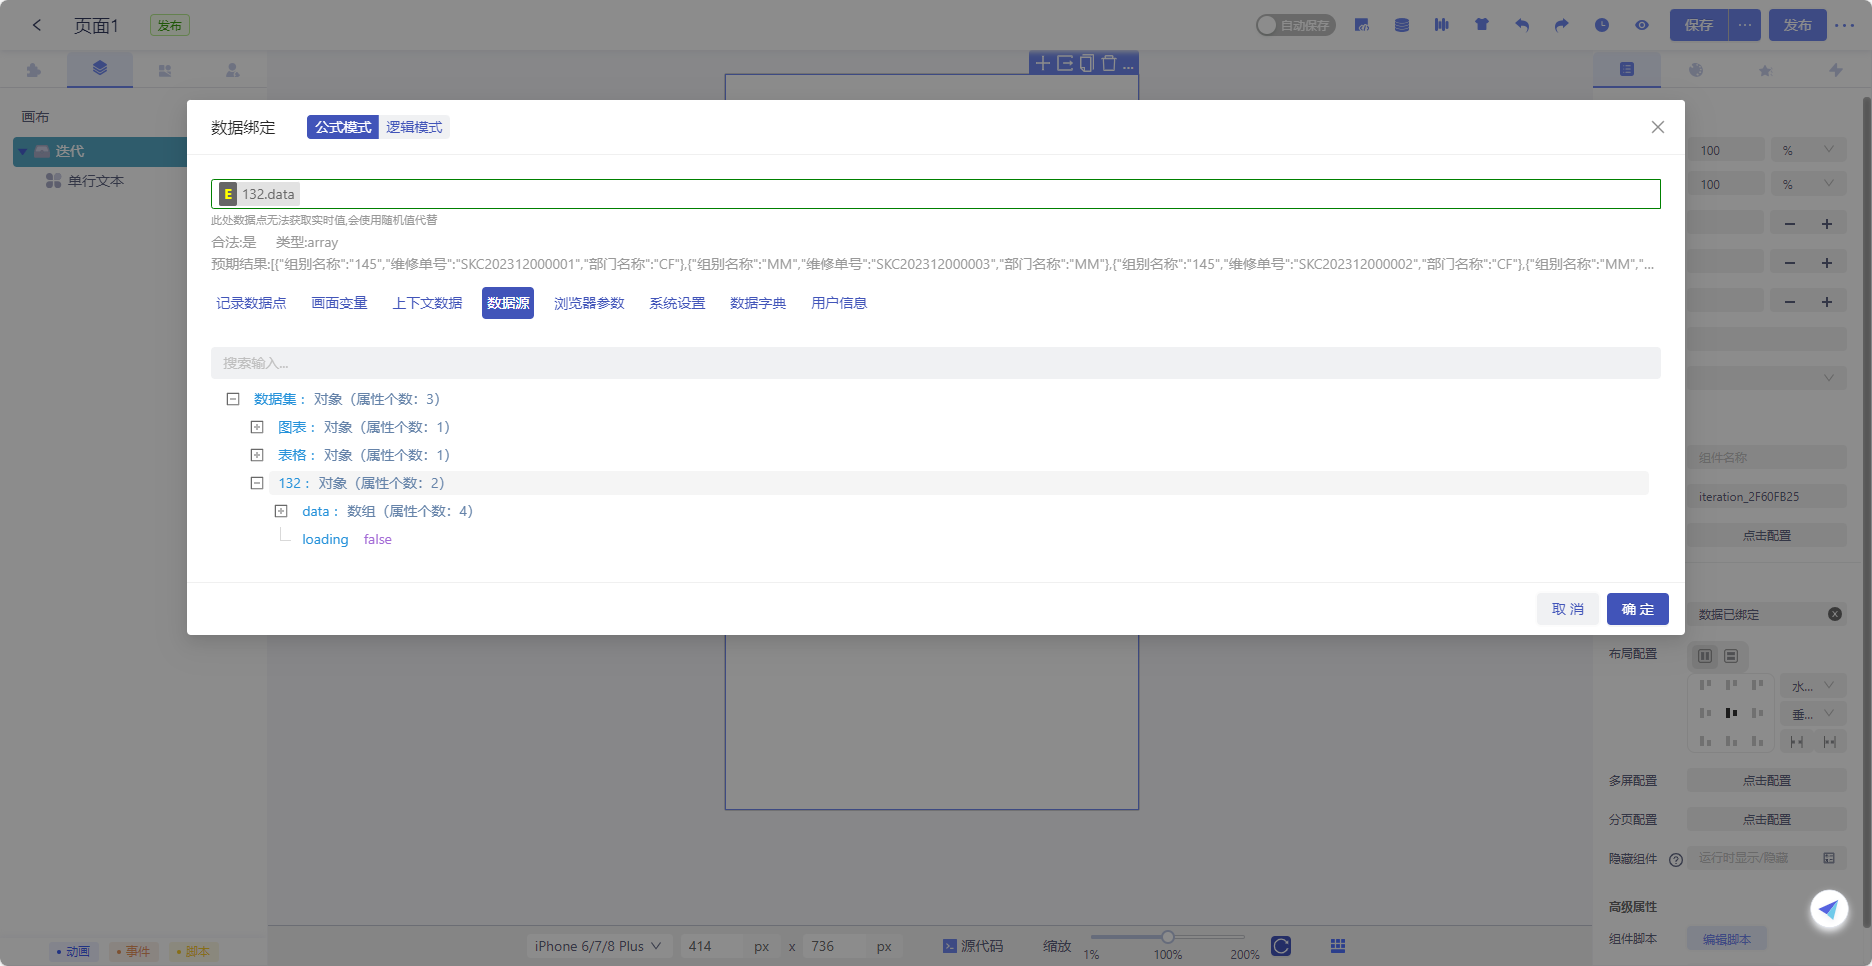Select the center alignment cell in layout grid
The height and width of the screenshot is (966, 1872).
coord(1731,713)
